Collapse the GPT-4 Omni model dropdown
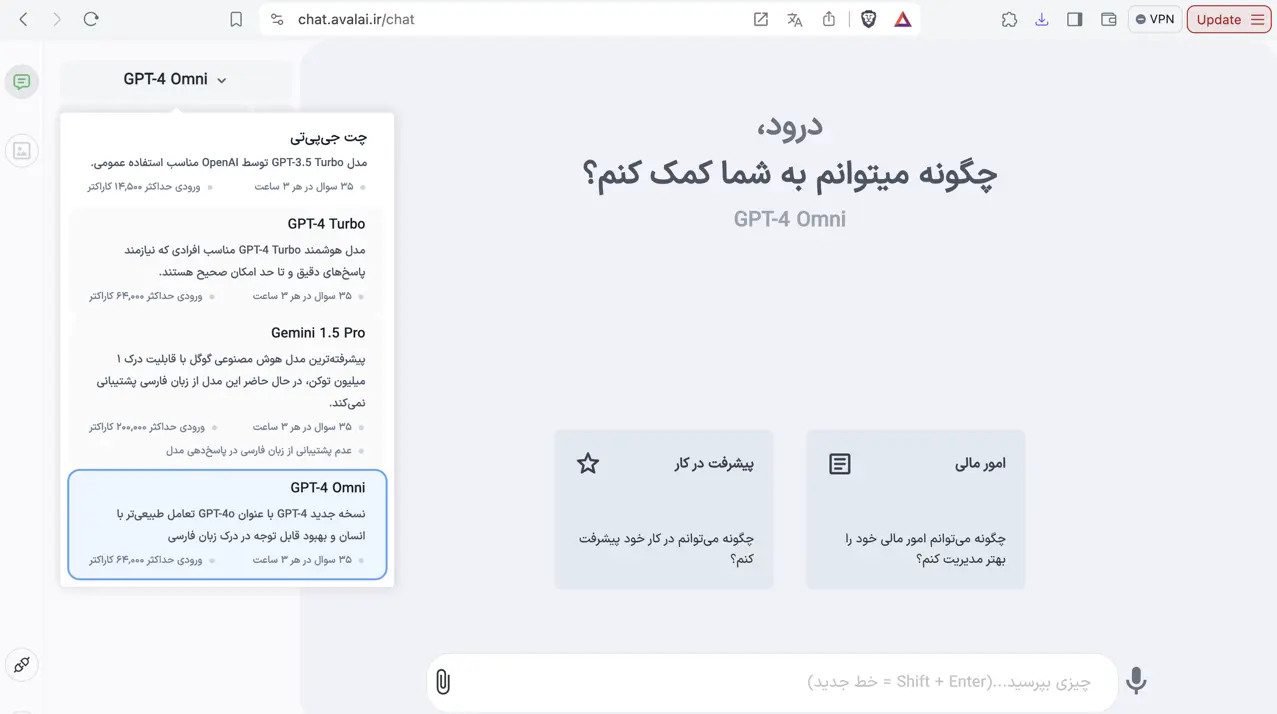 [175, 79]
